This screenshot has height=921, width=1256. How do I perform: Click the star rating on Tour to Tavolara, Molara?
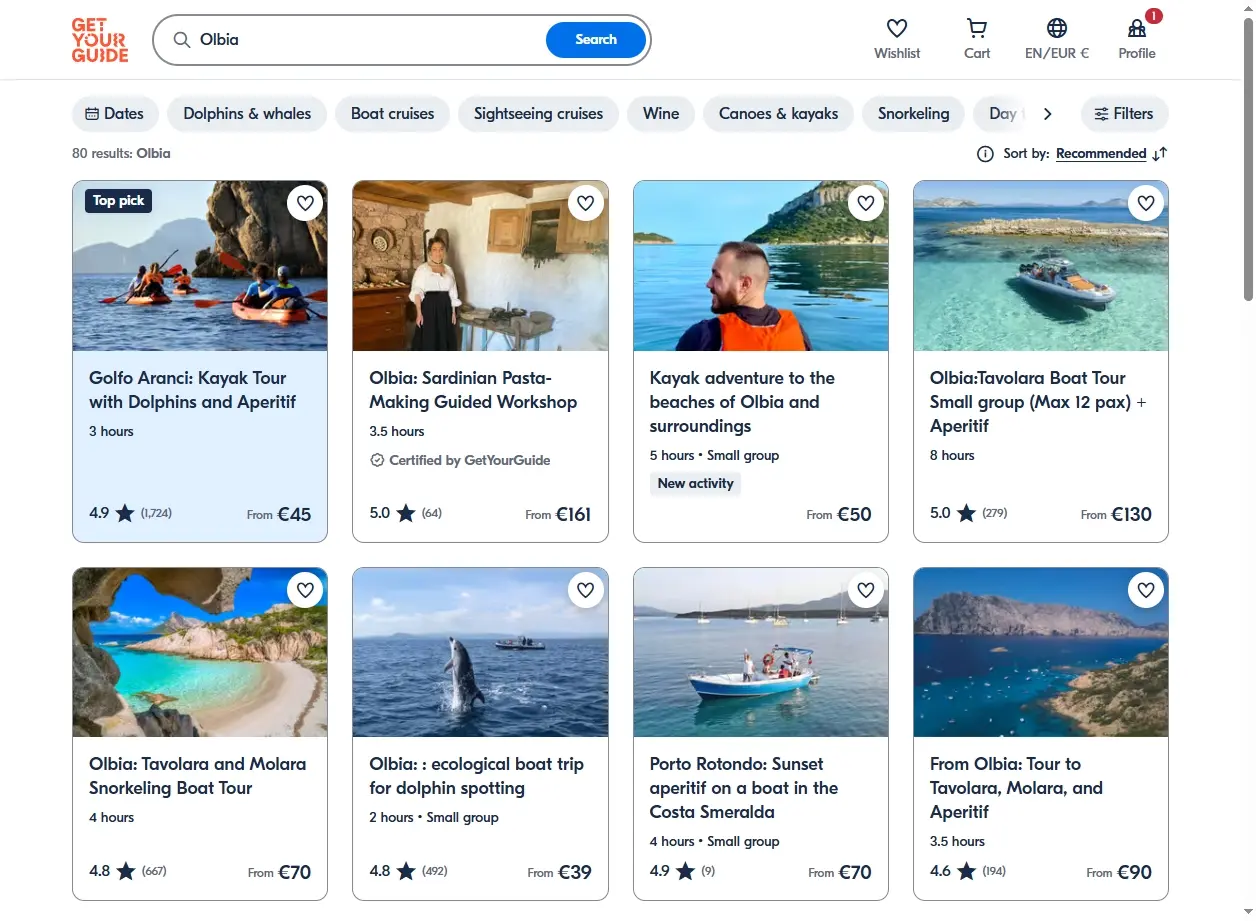coord(966,871)
